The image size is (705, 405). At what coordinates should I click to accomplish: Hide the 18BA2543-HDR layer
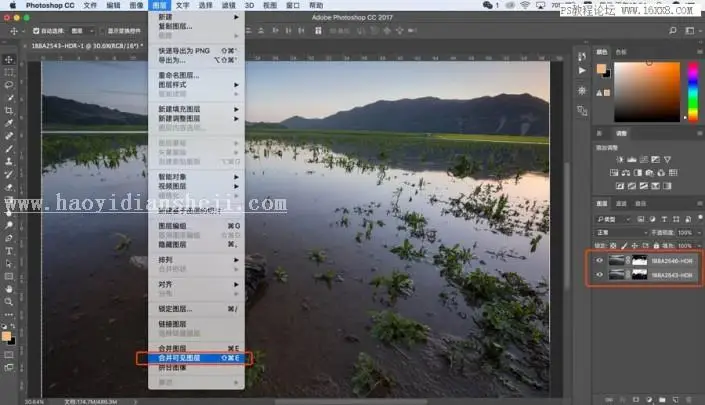[599, 274]
